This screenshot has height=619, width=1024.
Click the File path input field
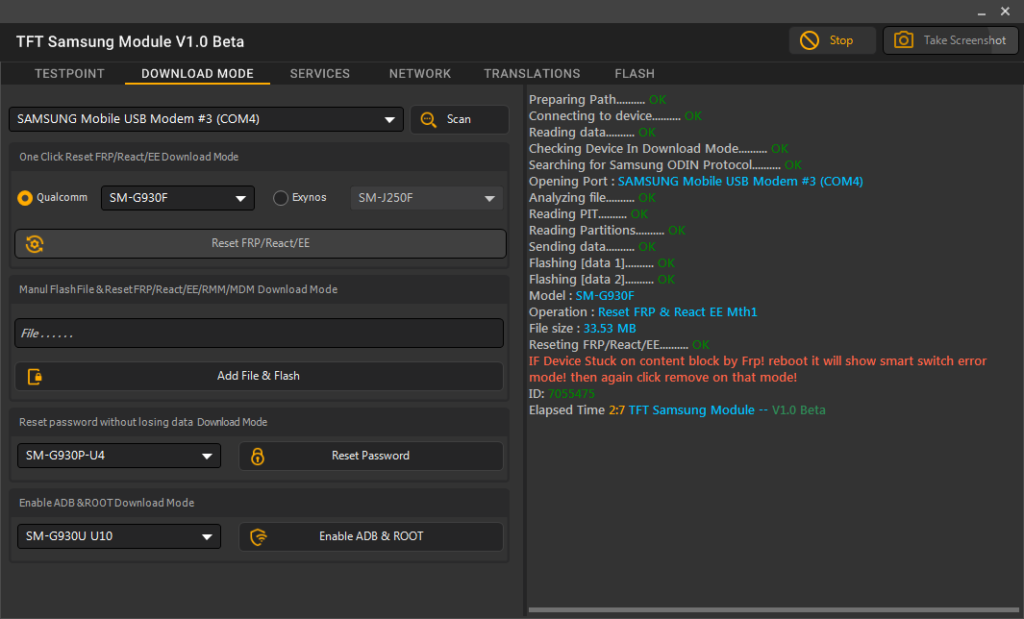pyautogui.click(x=258, y=333)
